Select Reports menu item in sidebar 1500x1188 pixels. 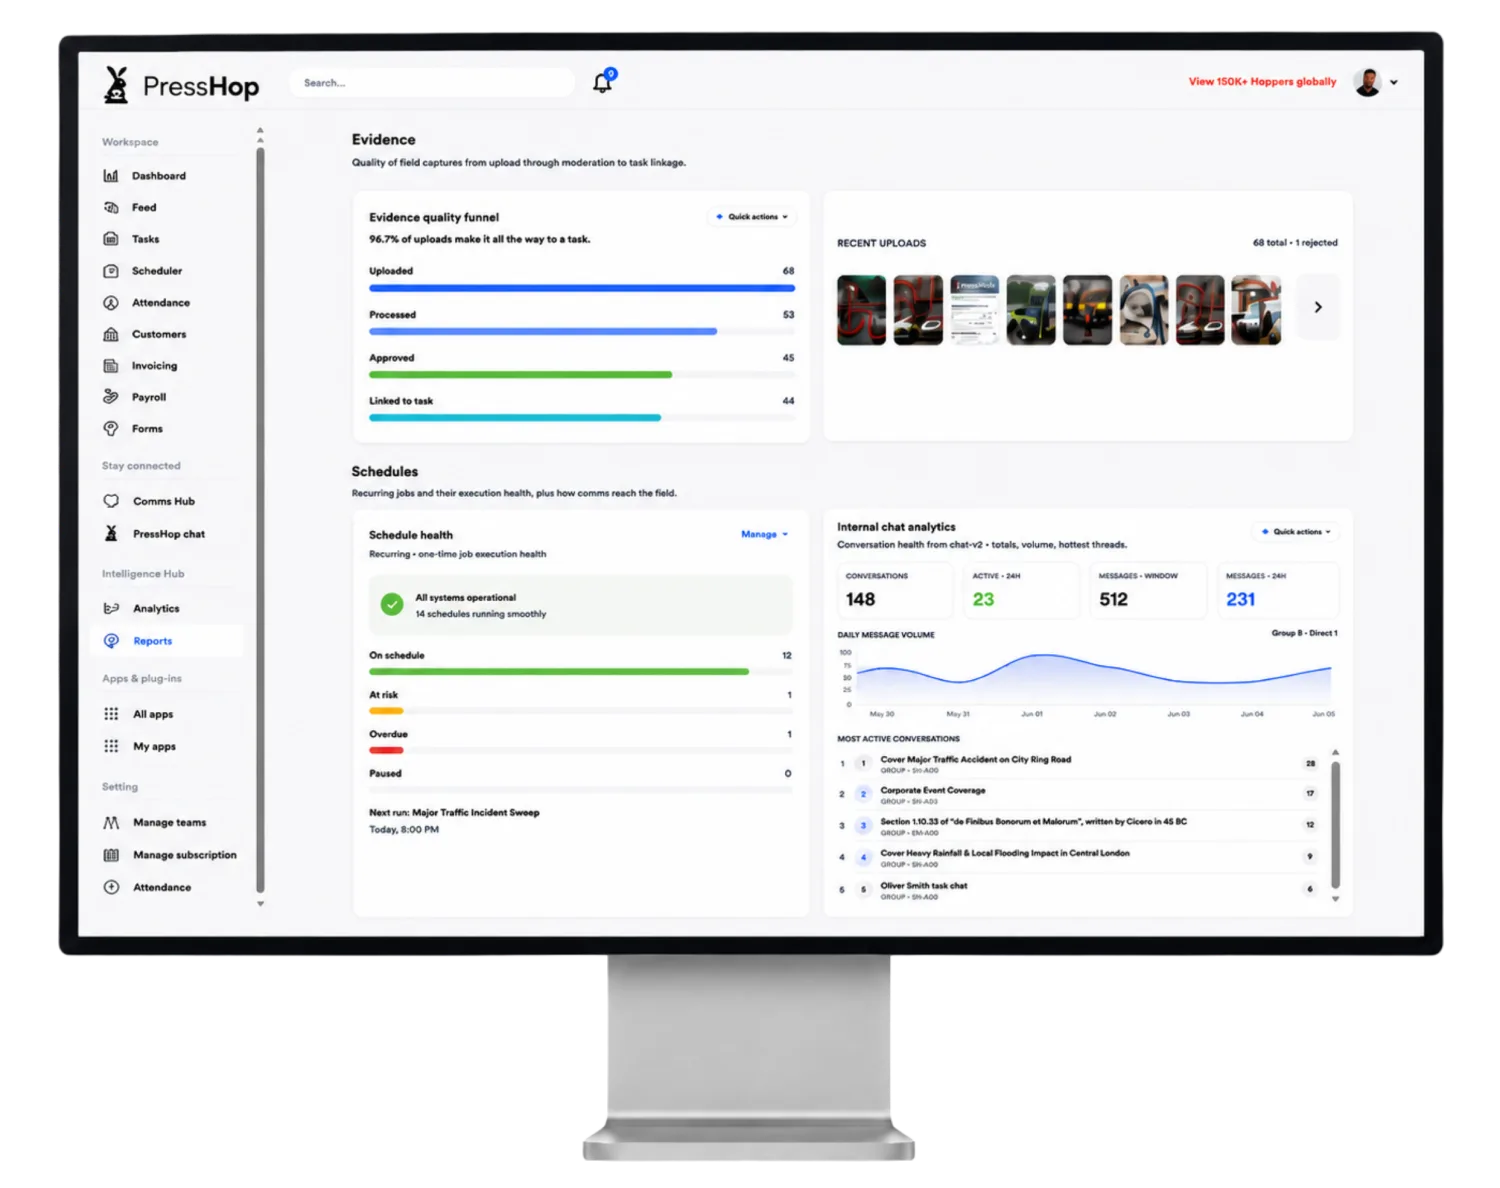(x=166, y=641)
